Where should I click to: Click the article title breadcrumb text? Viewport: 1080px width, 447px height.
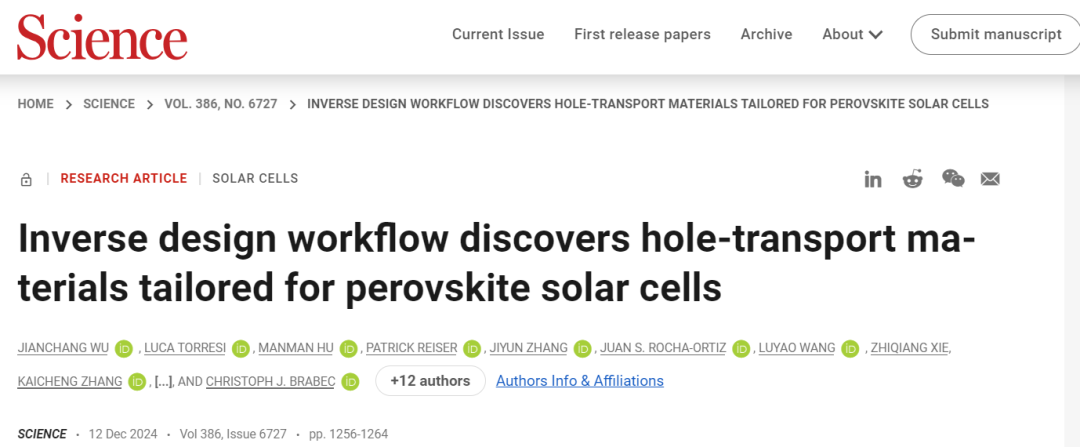(x=648, y=104)
